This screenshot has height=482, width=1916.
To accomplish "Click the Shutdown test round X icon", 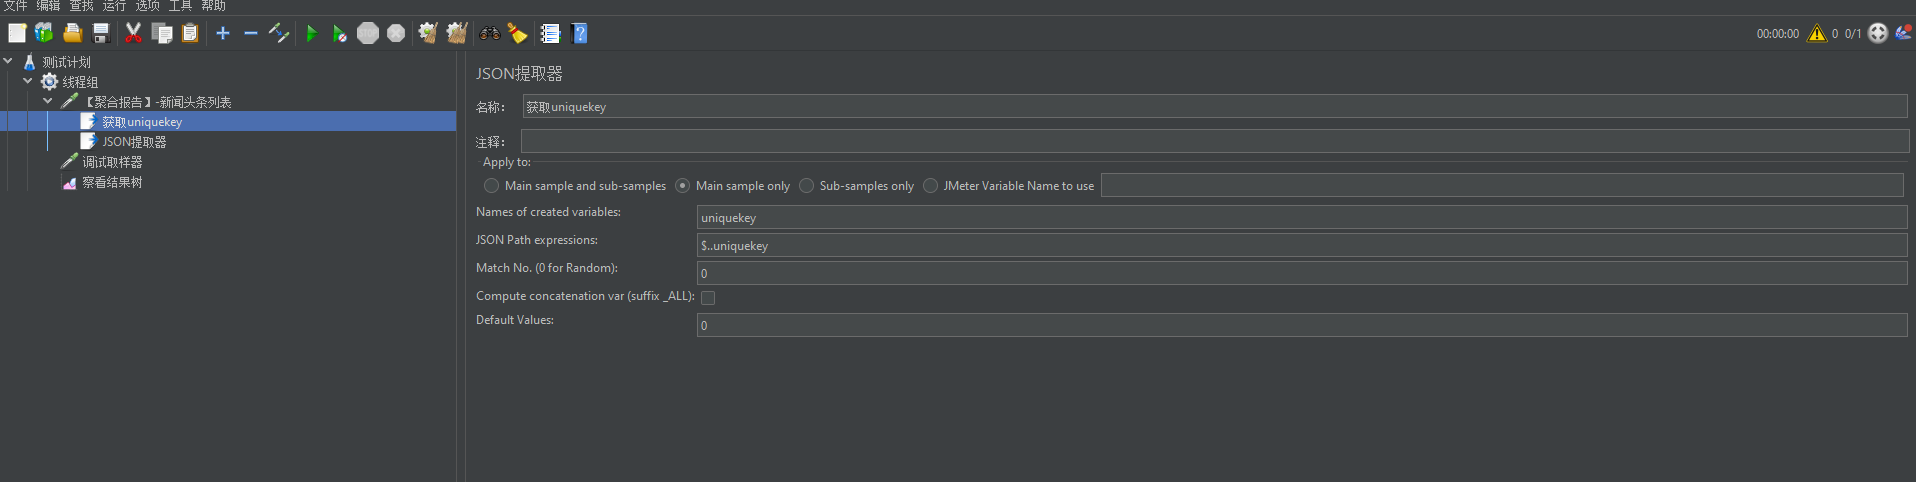I will 396,33.
